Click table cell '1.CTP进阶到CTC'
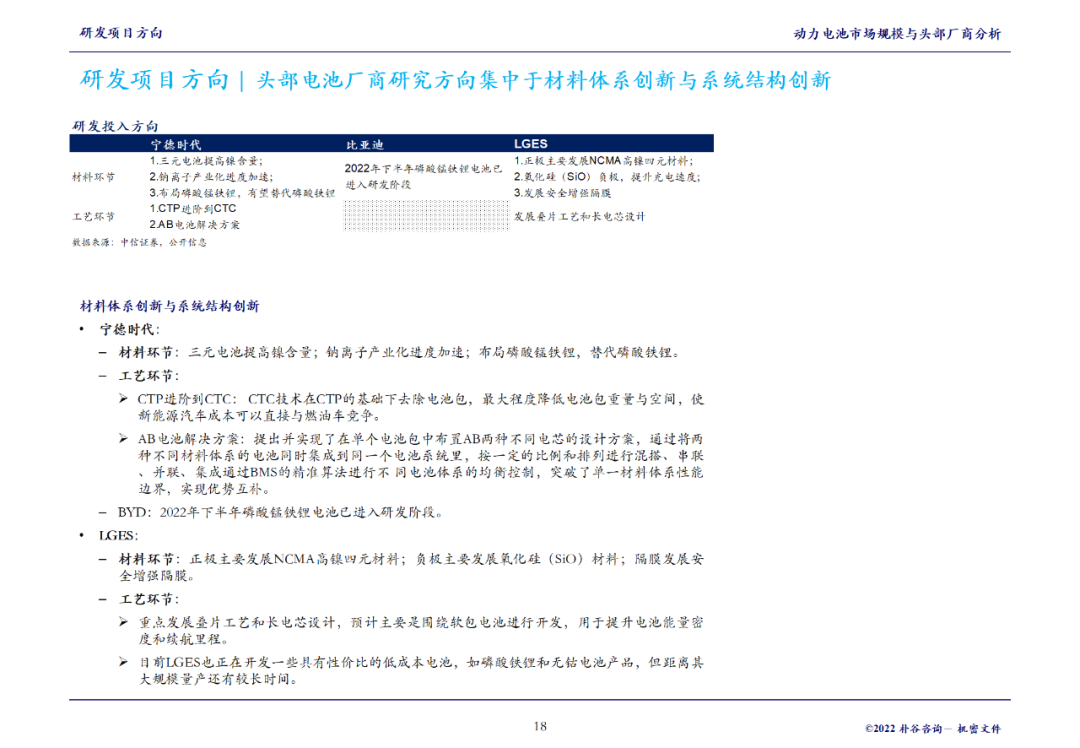 193,209
